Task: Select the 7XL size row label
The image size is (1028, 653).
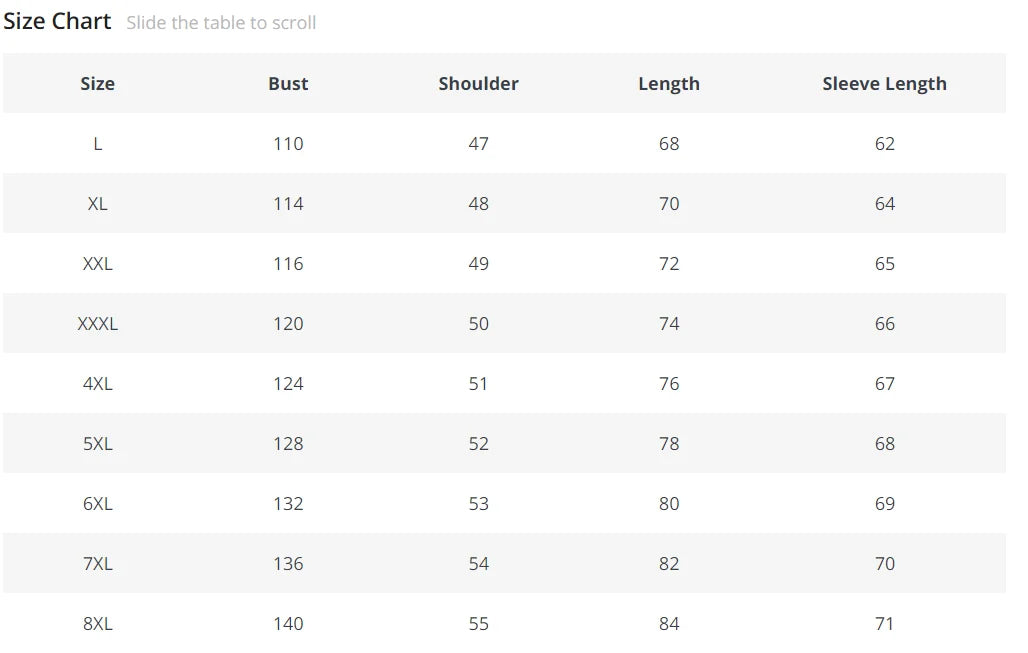Action: tap(97, 564)
